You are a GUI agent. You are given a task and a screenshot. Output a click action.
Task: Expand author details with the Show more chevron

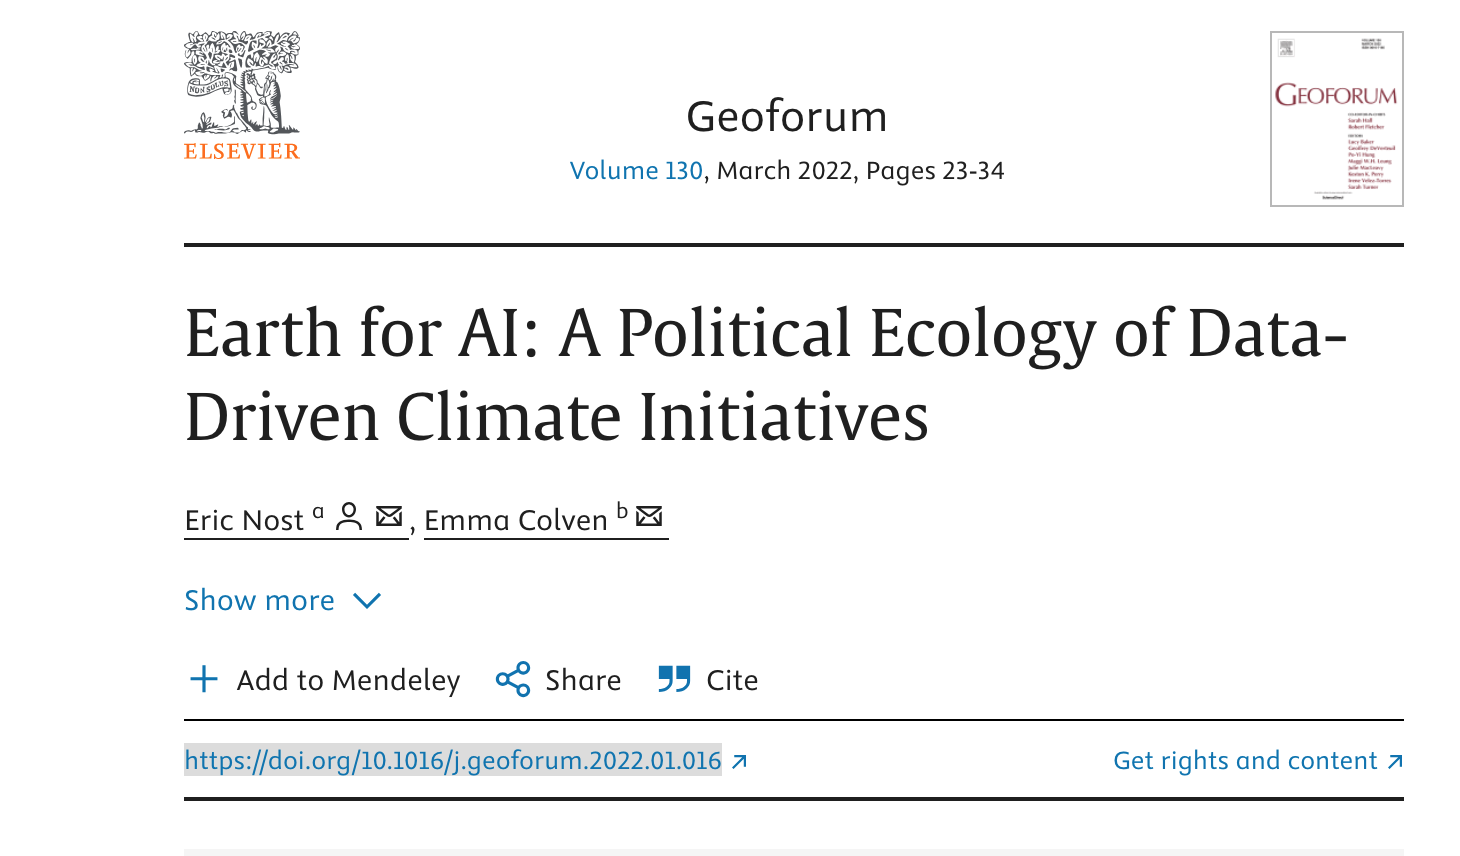pyautogui.click(x=367, y=601)
